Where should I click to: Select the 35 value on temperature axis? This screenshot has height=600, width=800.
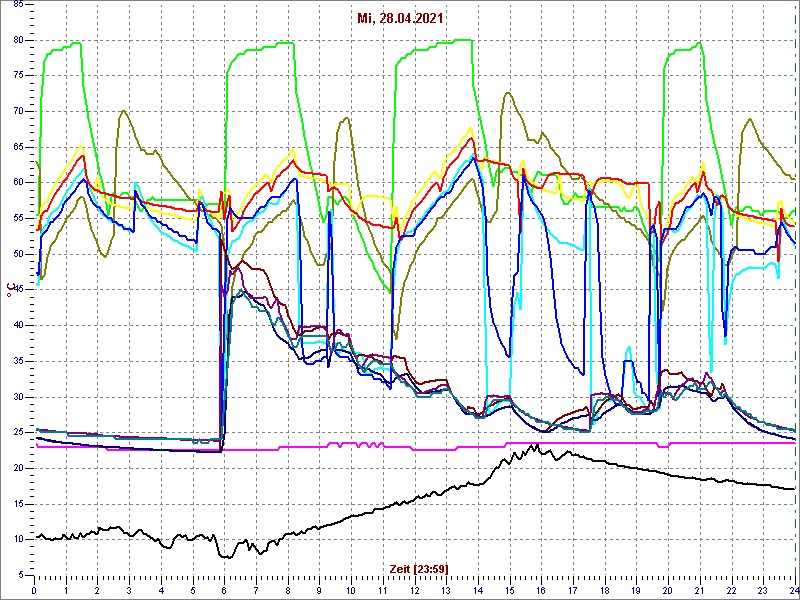click(x=17, y=361)
